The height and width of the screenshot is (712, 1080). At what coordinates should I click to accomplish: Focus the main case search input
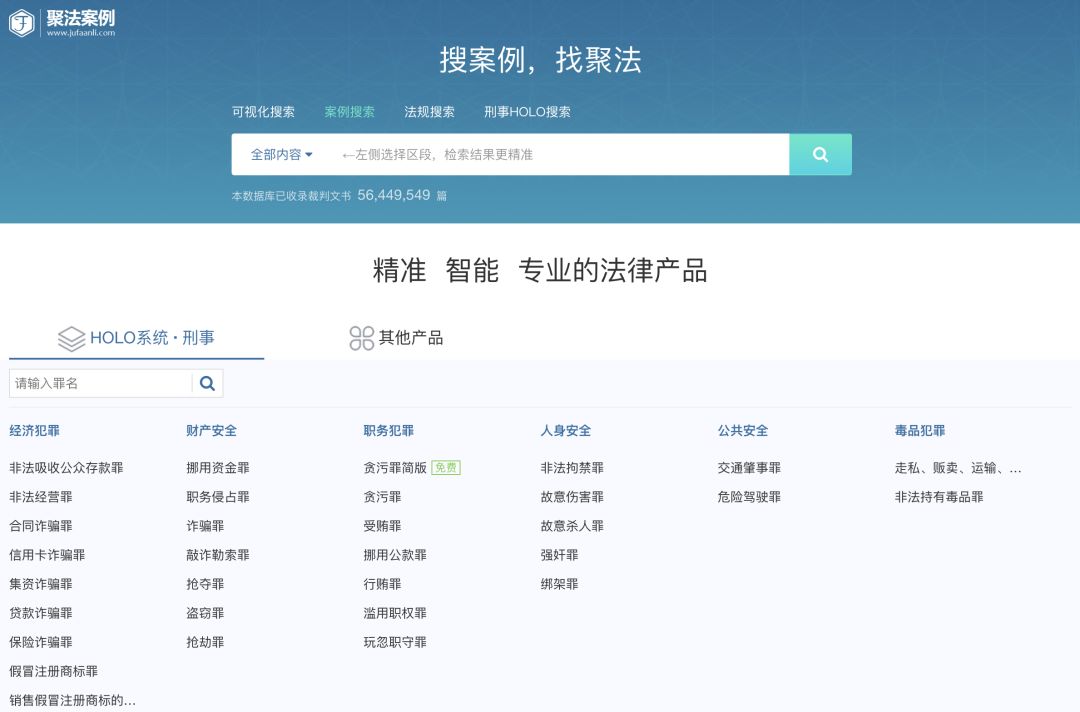pos(561,154)
